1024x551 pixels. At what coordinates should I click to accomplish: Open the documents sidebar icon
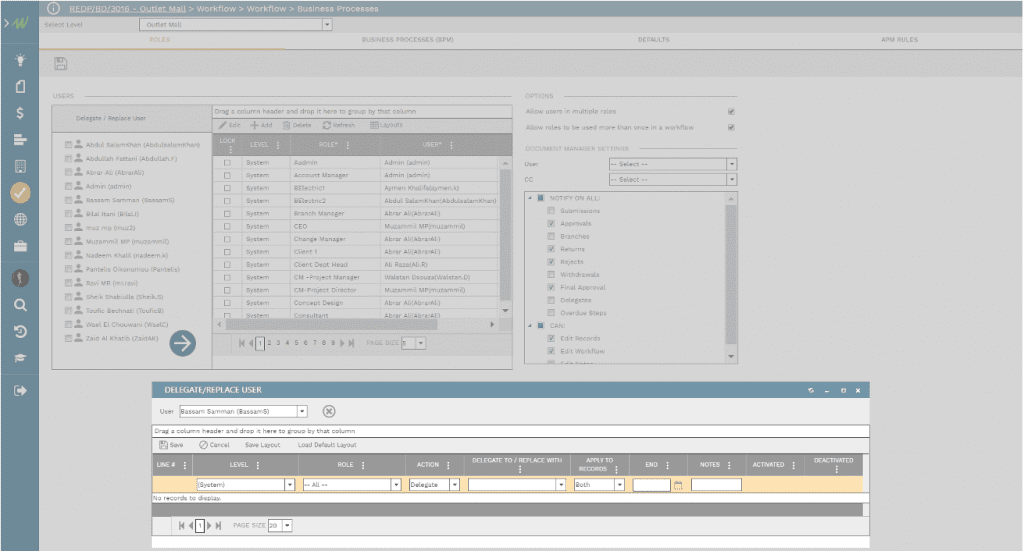(20, 87)
